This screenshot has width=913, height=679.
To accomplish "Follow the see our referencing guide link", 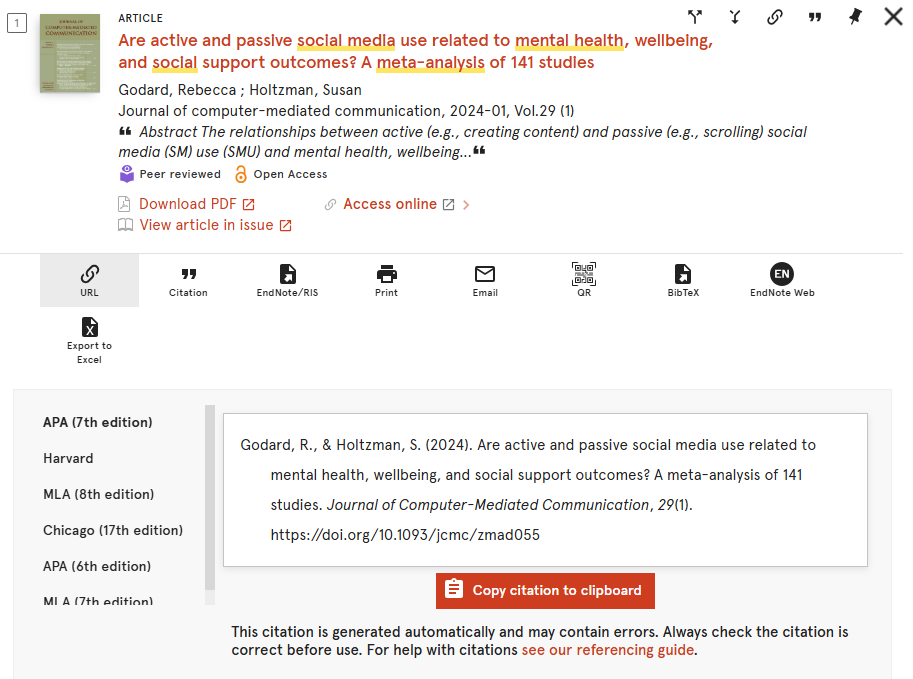I will click(608, 650).
